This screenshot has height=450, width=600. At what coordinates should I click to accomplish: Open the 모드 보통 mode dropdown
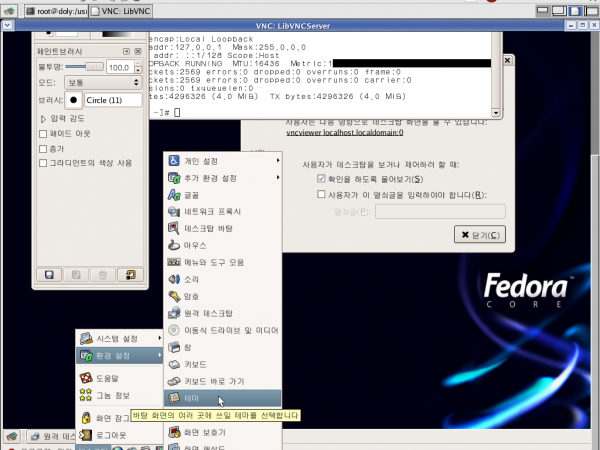103,82
